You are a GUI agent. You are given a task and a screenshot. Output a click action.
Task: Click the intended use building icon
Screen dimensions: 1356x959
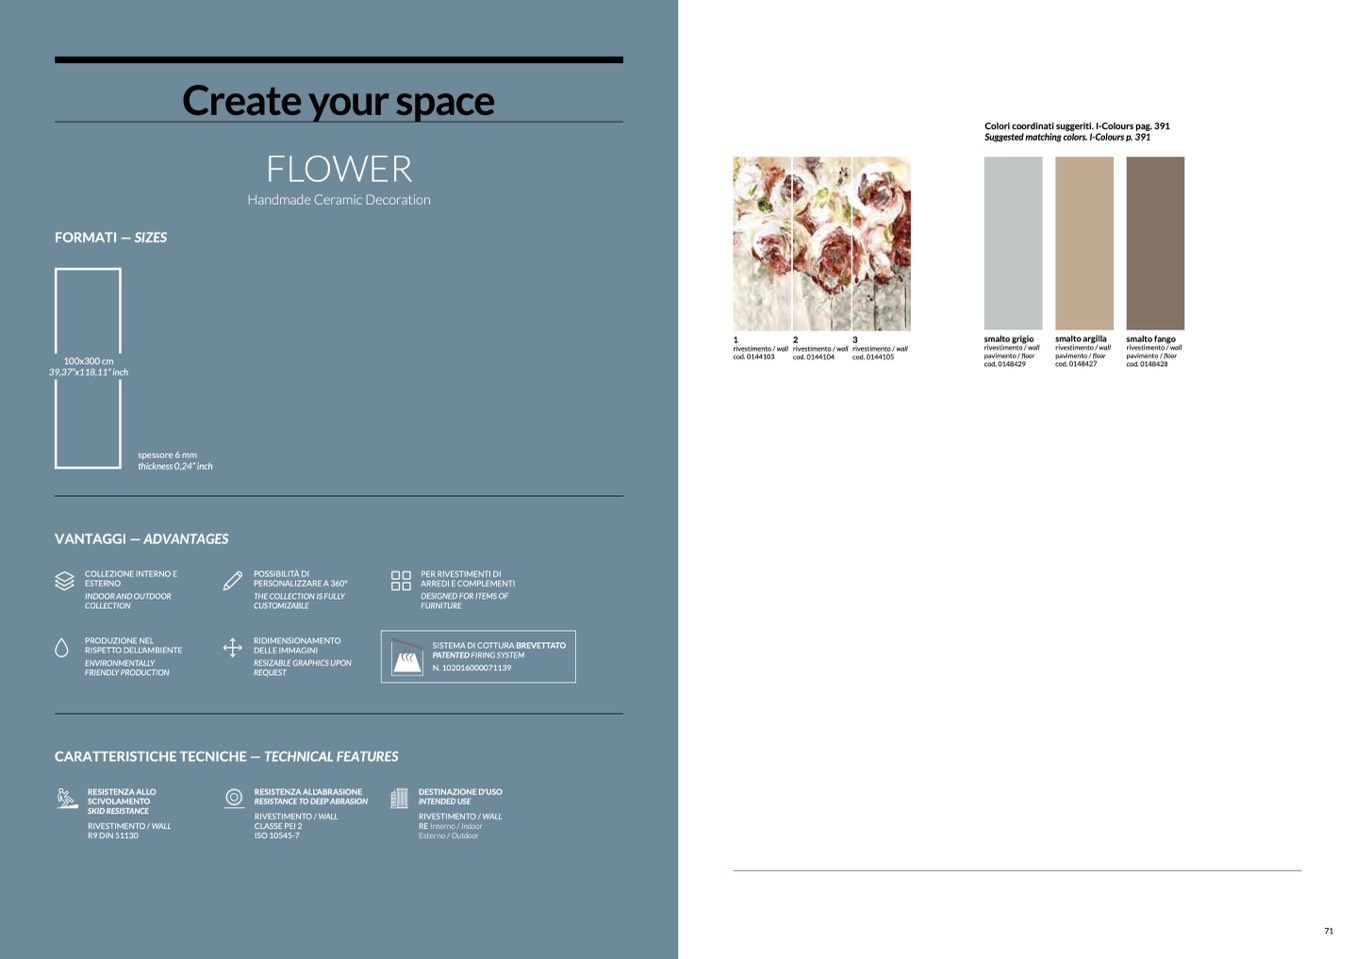click(x=399, y=798)
